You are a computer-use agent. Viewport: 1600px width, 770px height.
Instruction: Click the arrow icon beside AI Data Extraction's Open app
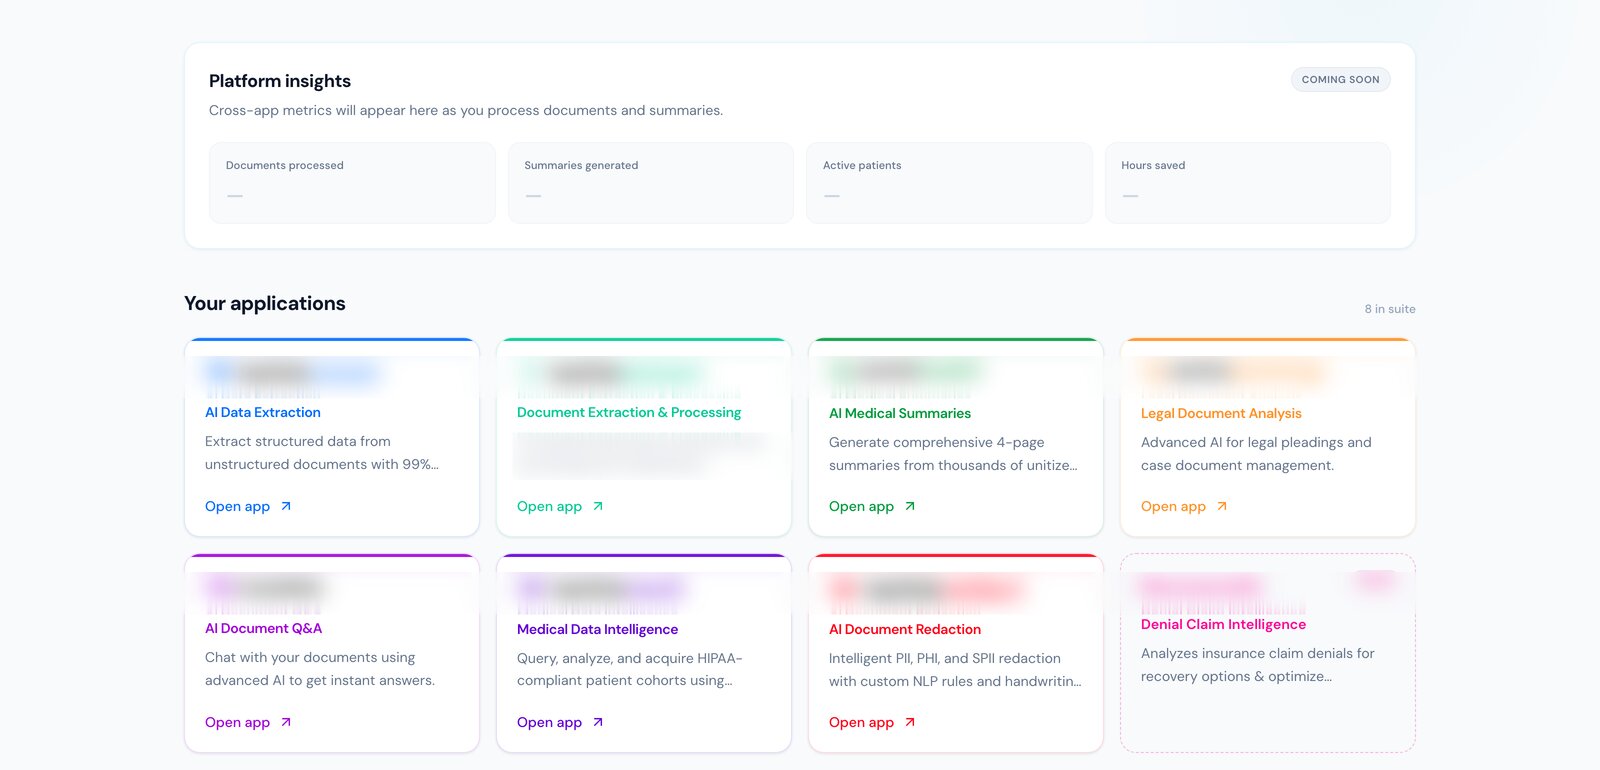coord(286,506)
